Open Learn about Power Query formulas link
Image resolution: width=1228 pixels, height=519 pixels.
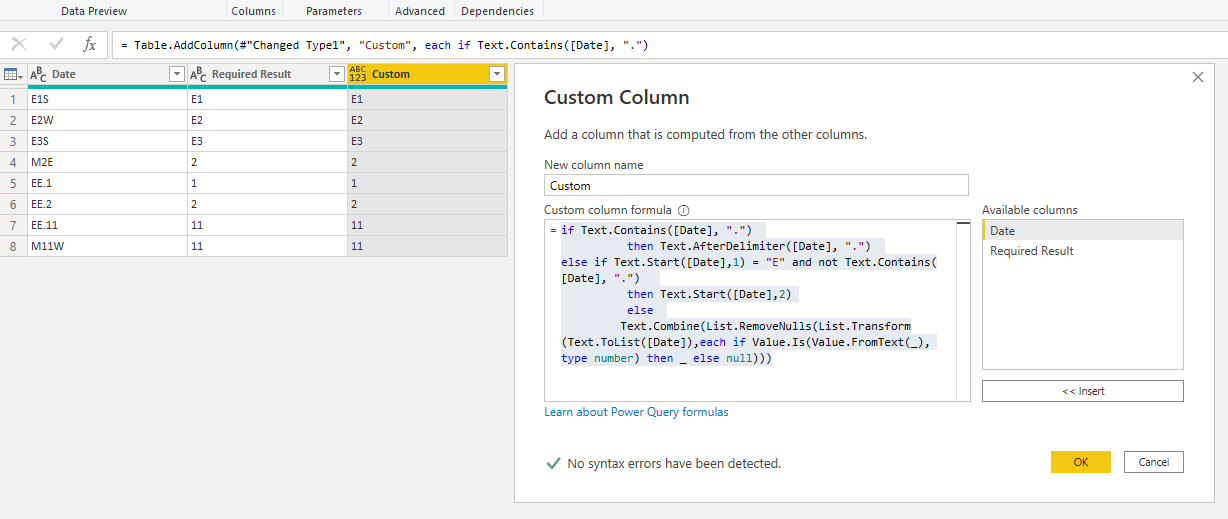(636, 412)
